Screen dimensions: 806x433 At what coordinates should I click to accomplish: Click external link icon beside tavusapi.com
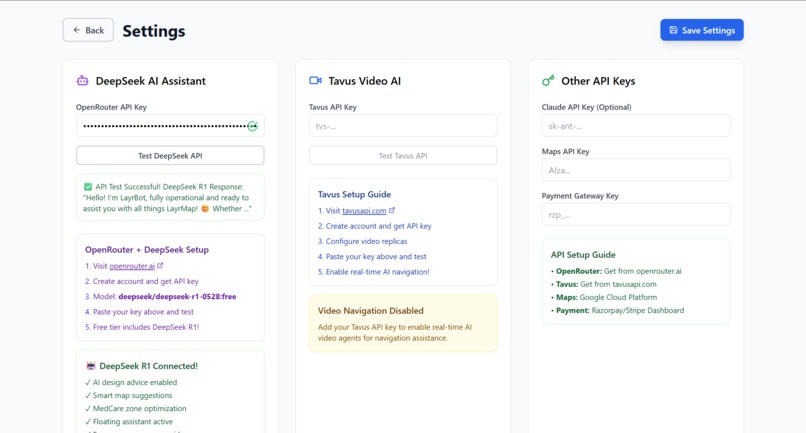(x=392, y=210)
